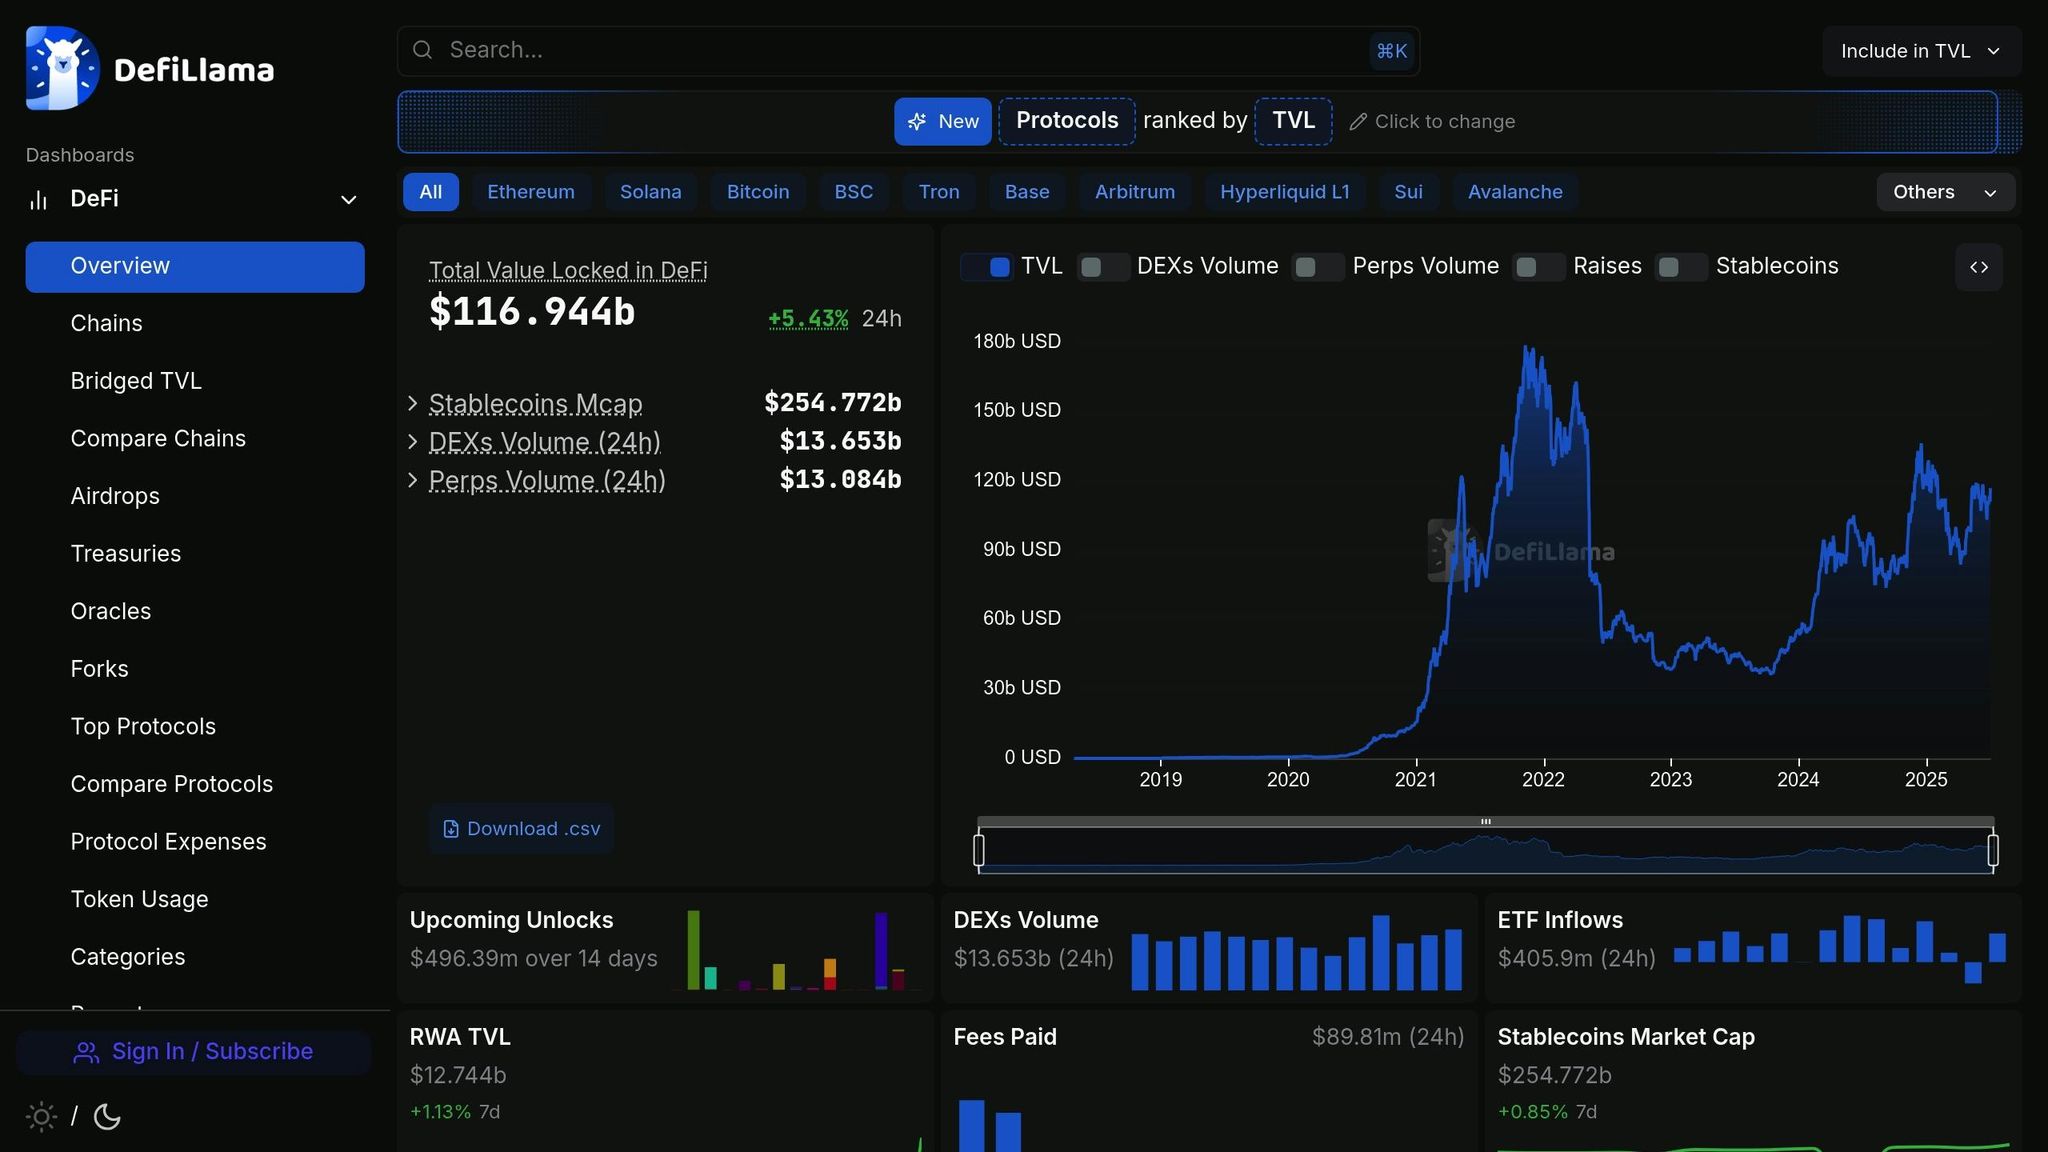
Task: Click the ⌘K shortcut badge
Action: click(1391, 51)
